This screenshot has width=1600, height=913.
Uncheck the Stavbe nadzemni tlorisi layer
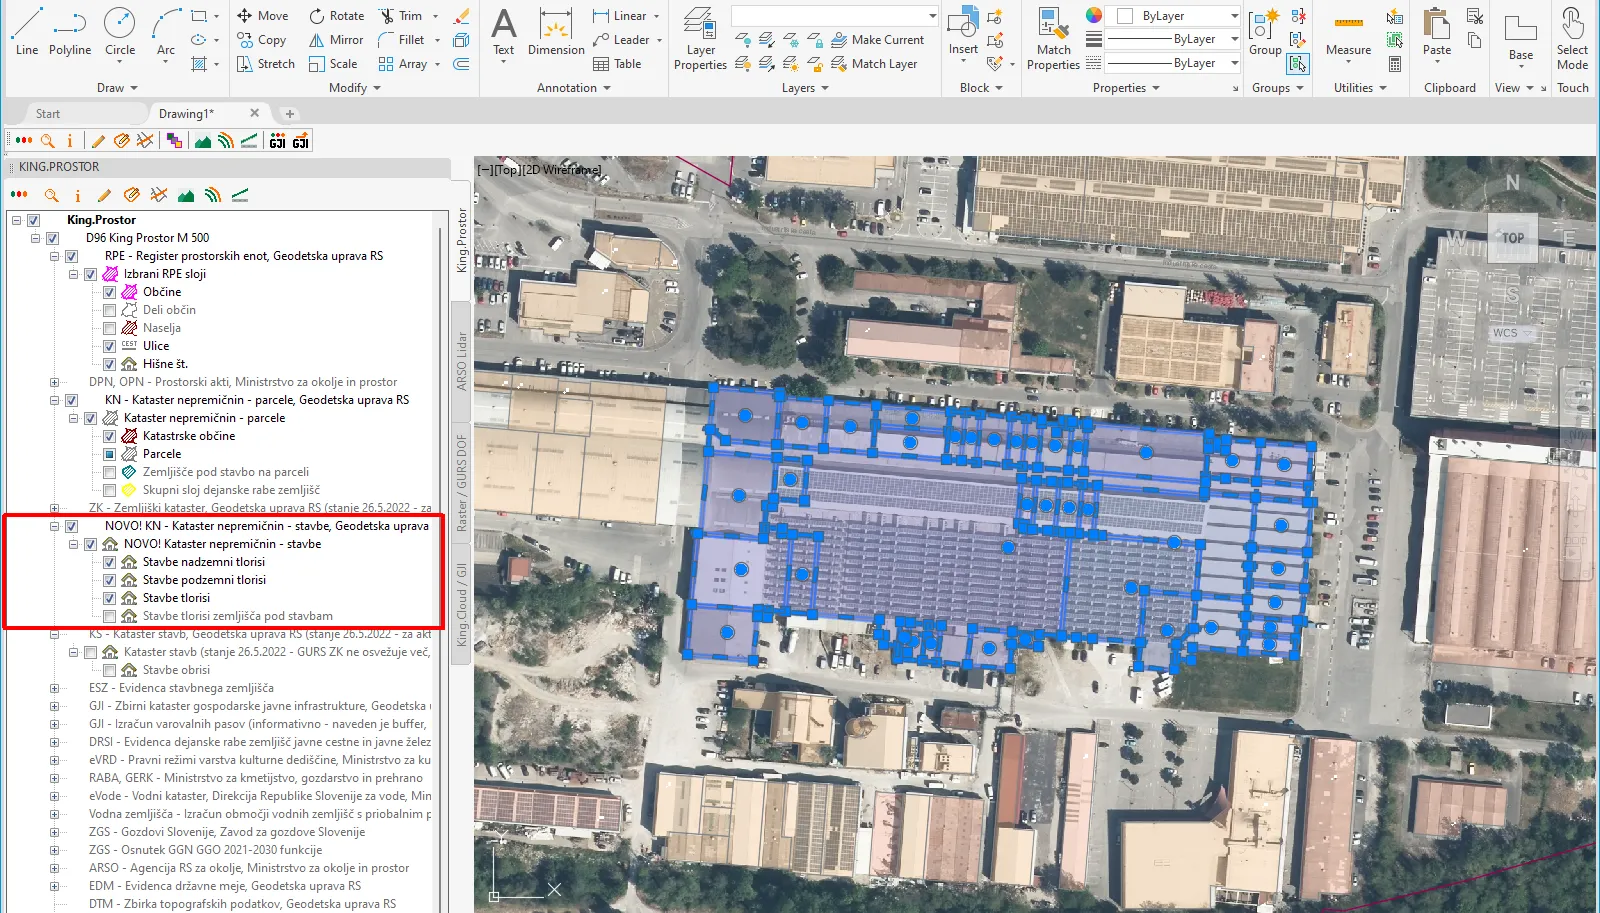(x=110, y=562)
